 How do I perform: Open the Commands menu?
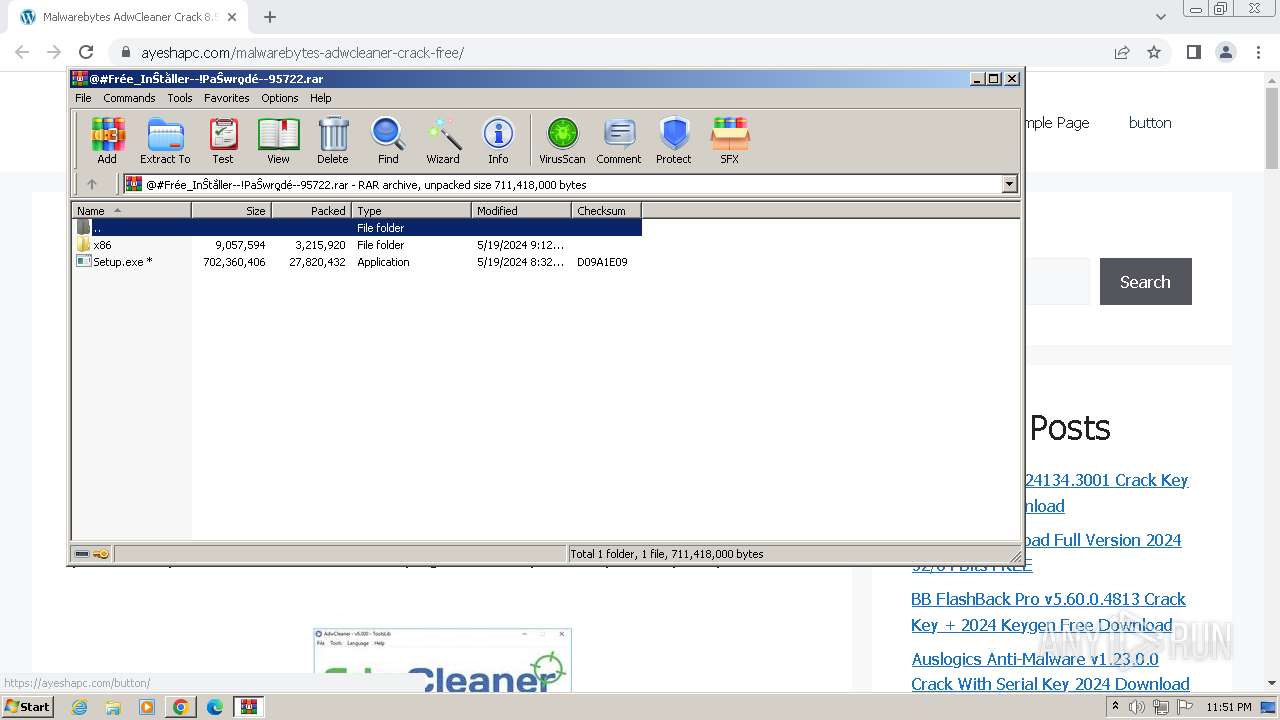[x=129, y=98]
